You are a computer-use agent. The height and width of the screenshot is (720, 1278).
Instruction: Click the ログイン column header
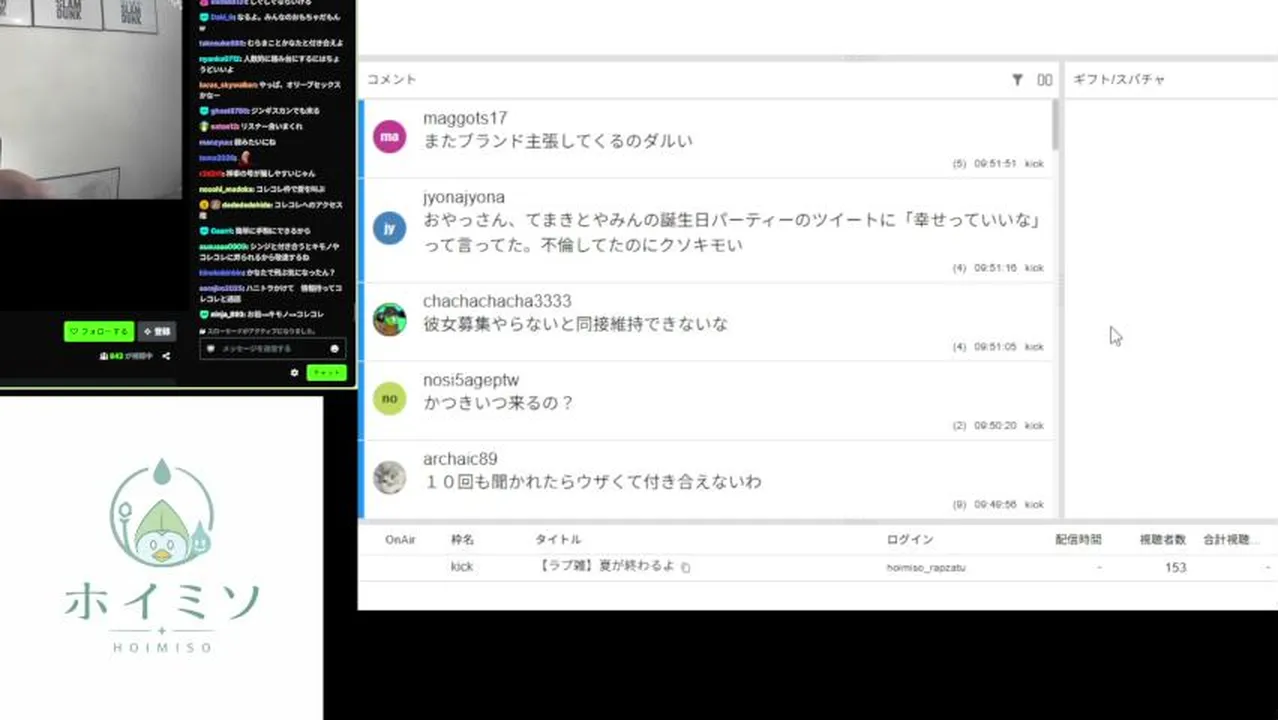[910, 540]
